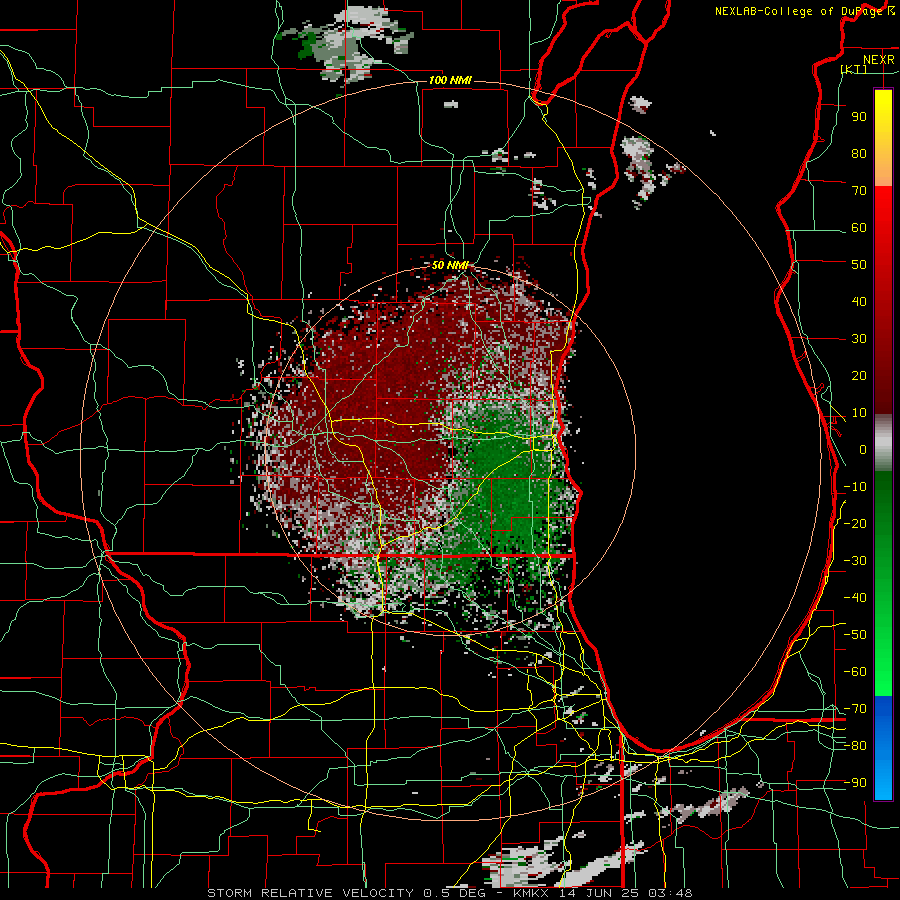This screenshot has height=900, width=900.
Task: Click the "-30" value on the legend scale
Action: (x=855, y=561)
